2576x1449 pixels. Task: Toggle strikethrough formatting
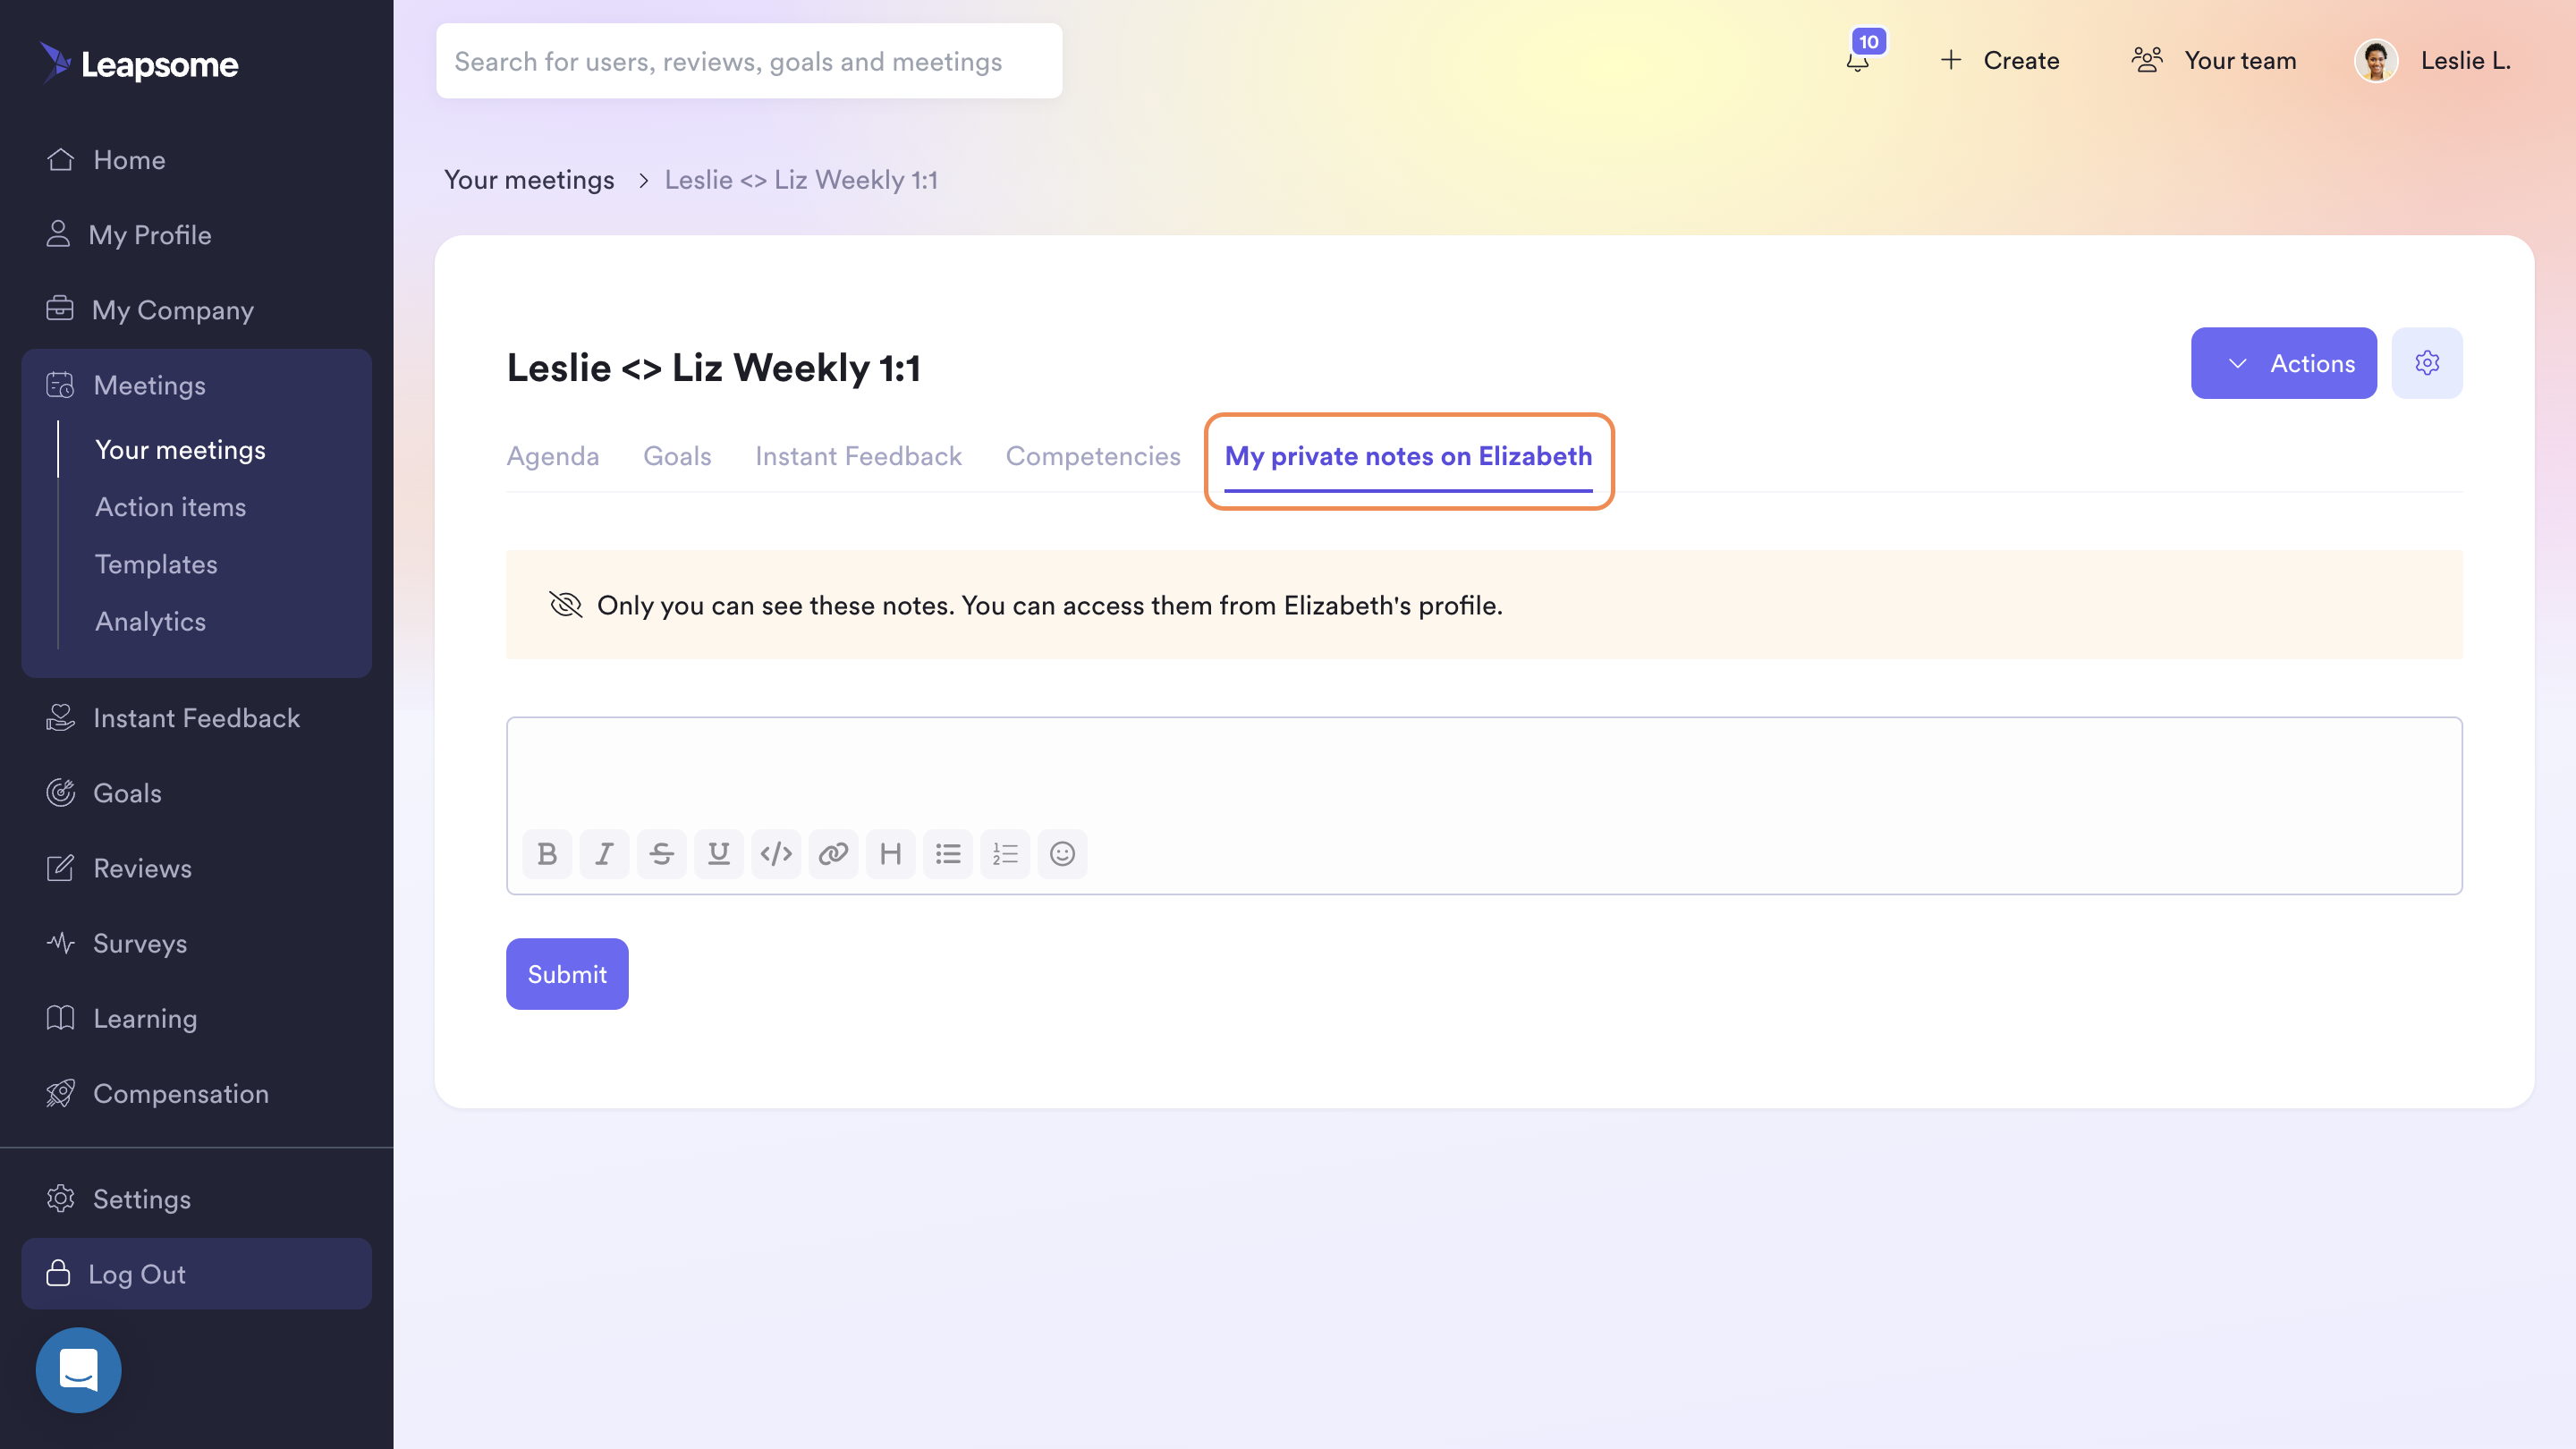[661, 853]
